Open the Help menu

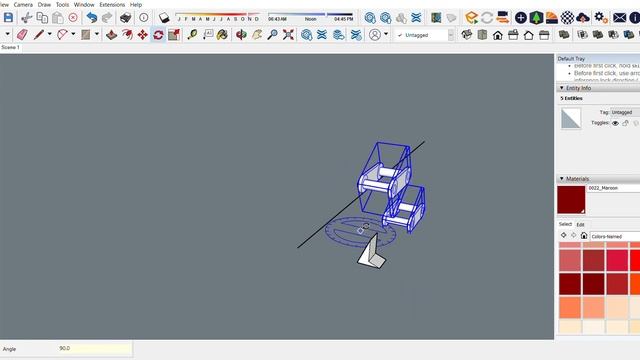pos(136,4)
